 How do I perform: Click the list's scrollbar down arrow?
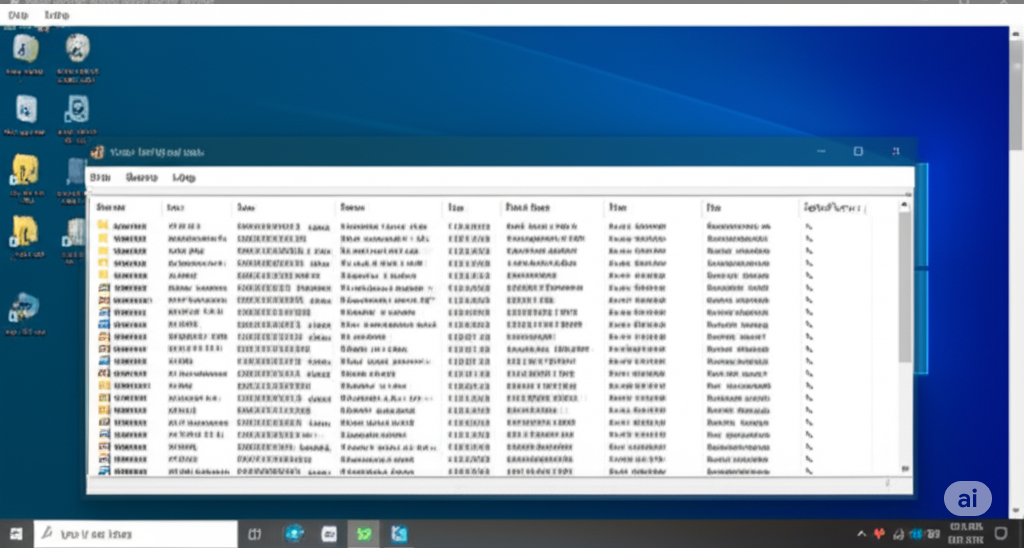pos(904,468)
